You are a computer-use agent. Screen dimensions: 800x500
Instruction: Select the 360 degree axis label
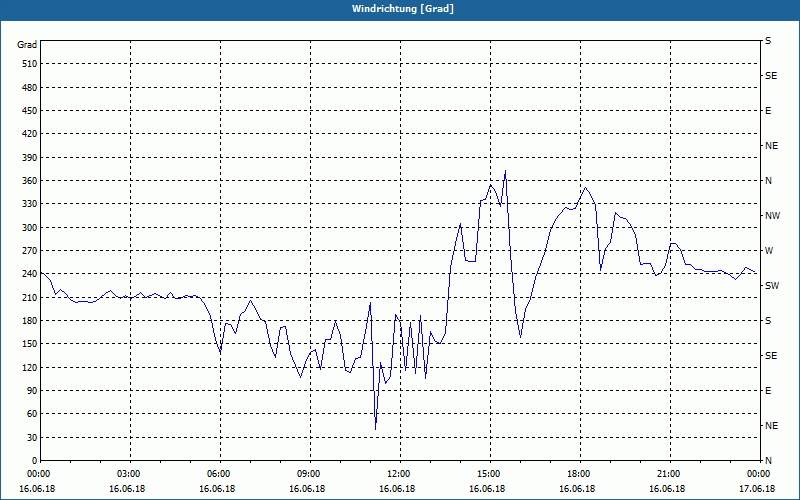pos(30,181)
